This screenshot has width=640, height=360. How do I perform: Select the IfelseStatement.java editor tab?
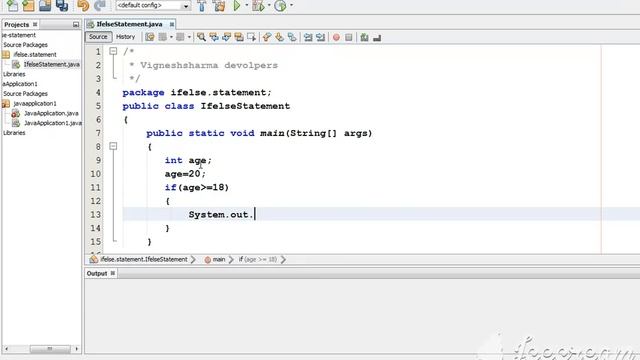(129, 24)
